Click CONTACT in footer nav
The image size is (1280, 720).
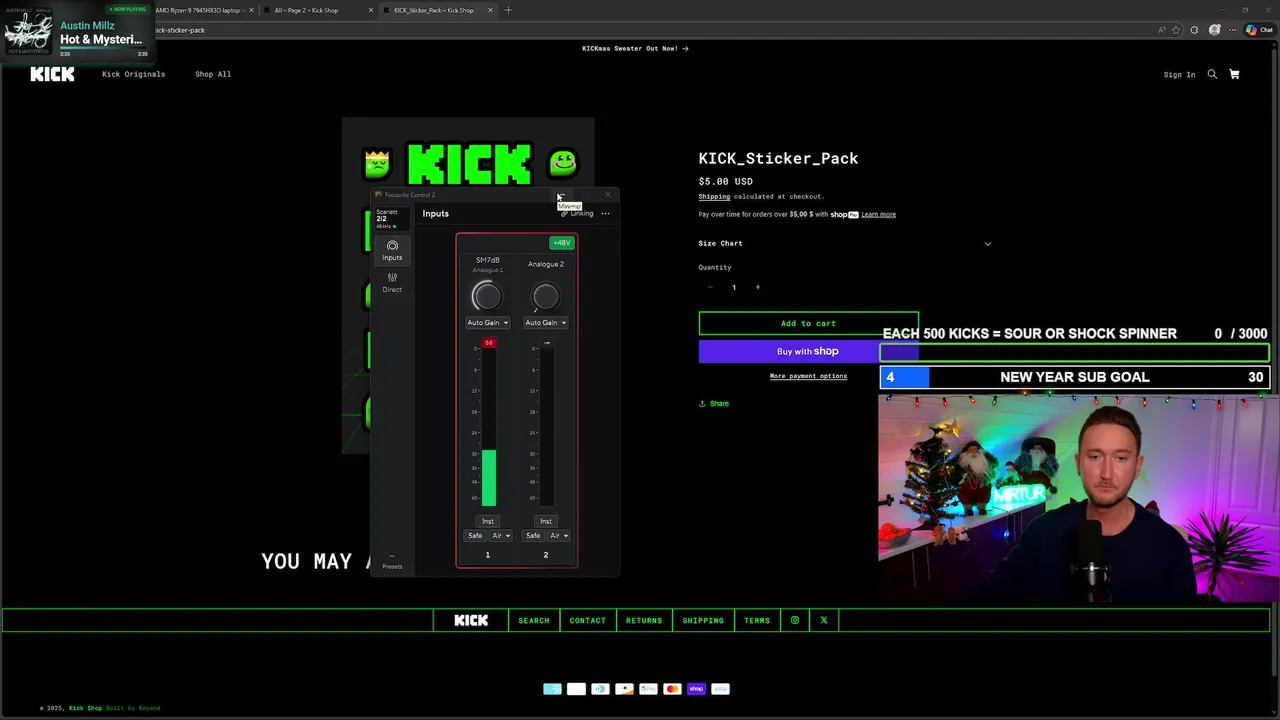588,620
